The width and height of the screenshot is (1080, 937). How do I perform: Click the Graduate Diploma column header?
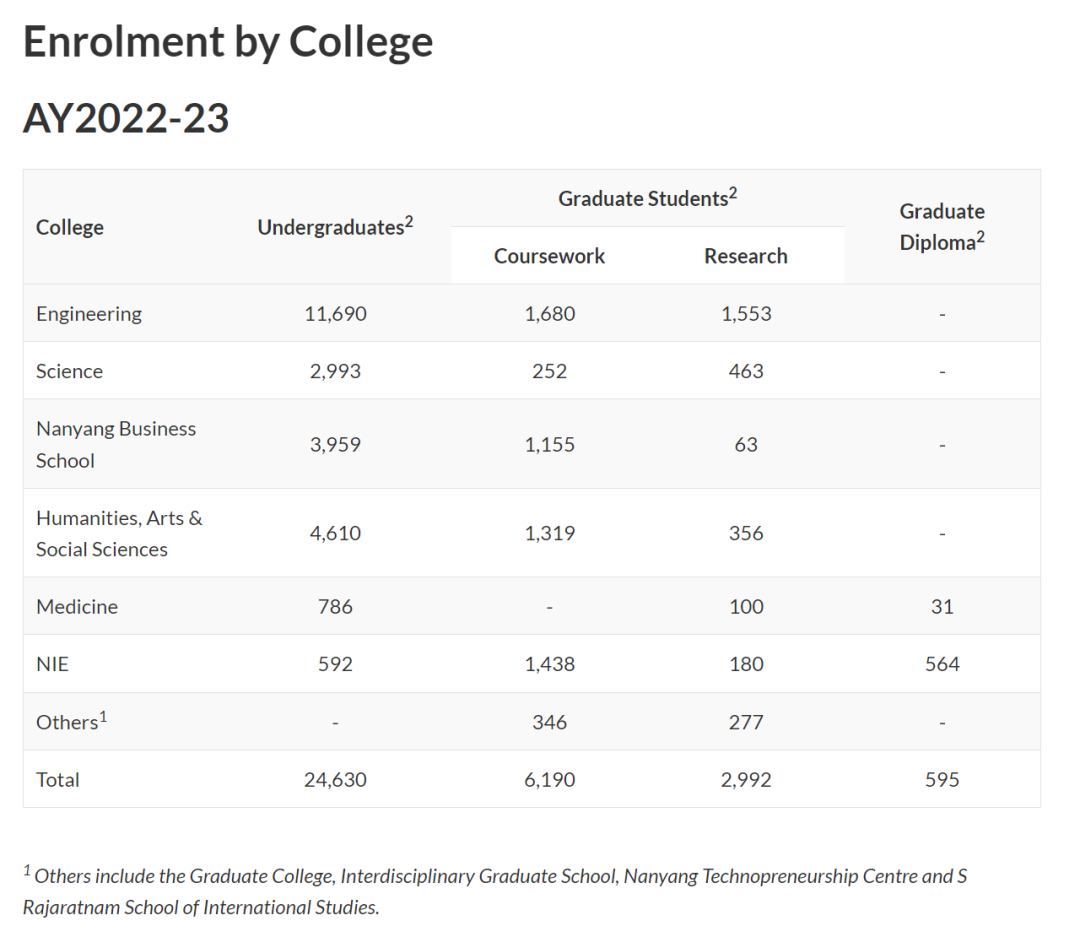click(941, 227)
